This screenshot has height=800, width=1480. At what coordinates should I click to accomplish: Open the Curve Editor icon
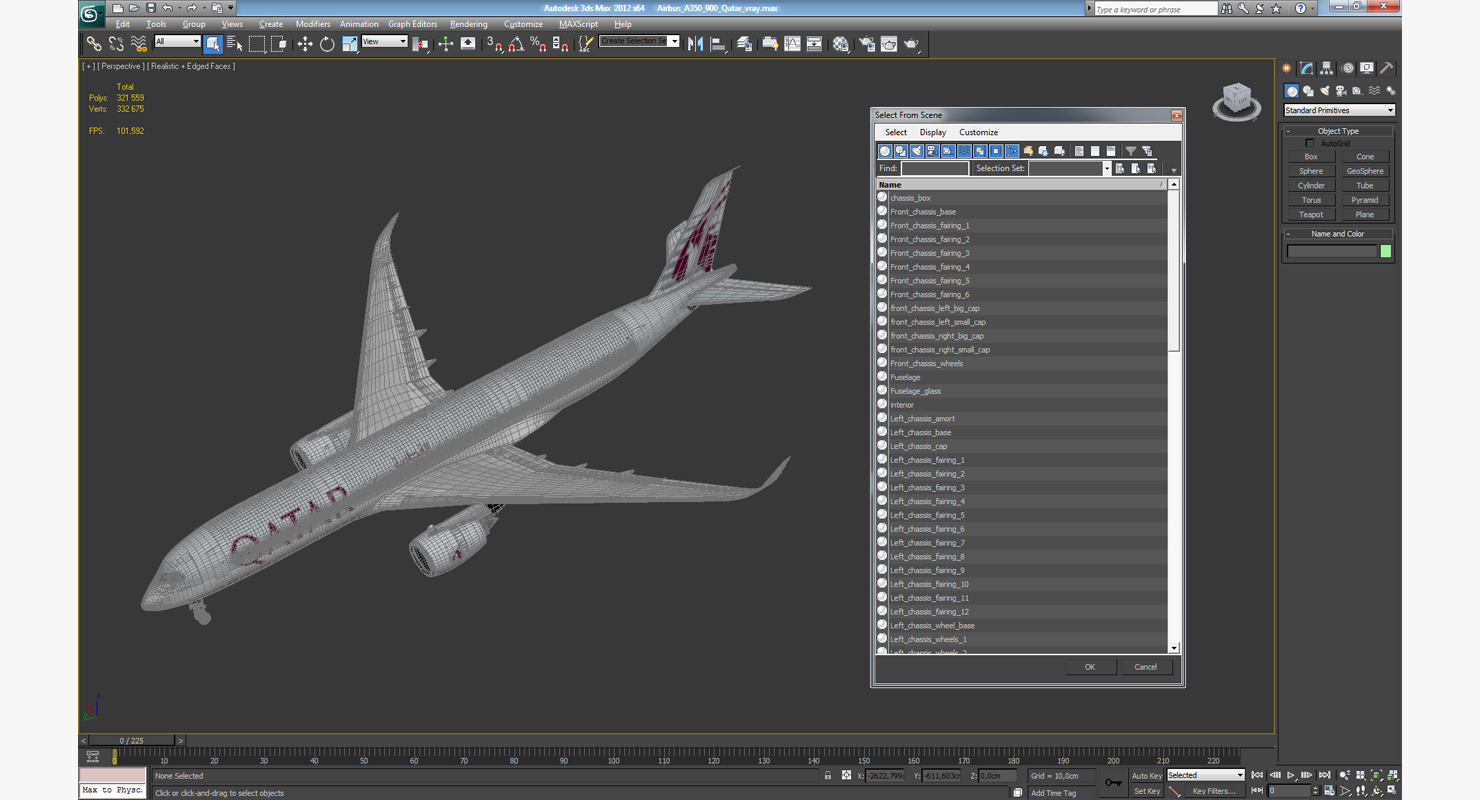click(792, 44)
